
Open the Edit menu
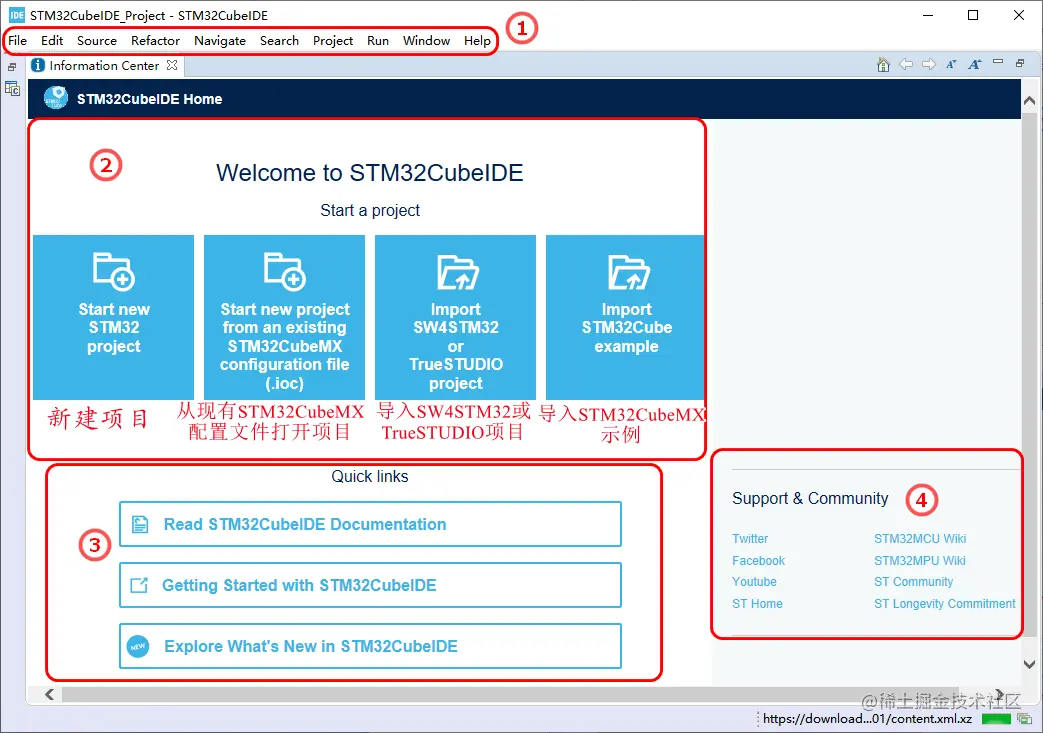point(52,41)
